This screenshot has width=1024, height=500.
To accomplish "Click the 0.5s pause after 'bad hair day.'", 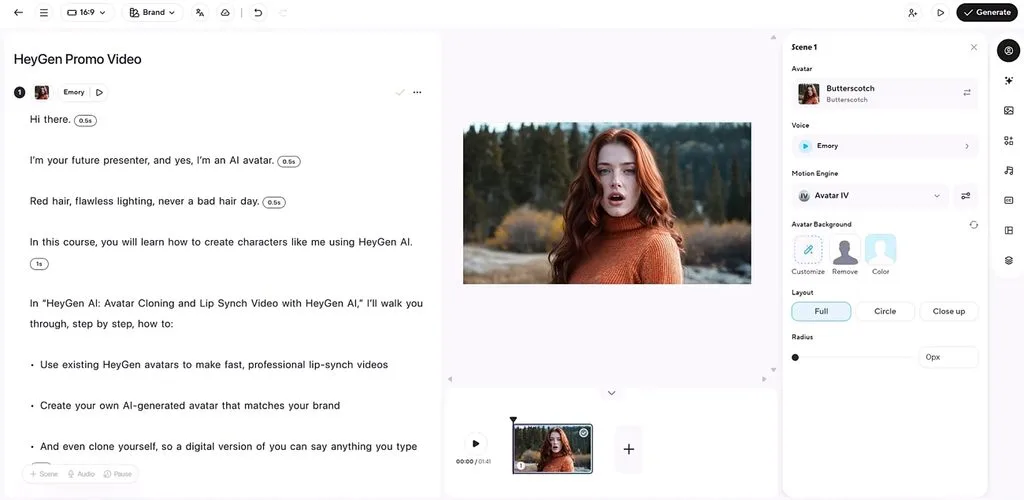I will coord(274,202).
